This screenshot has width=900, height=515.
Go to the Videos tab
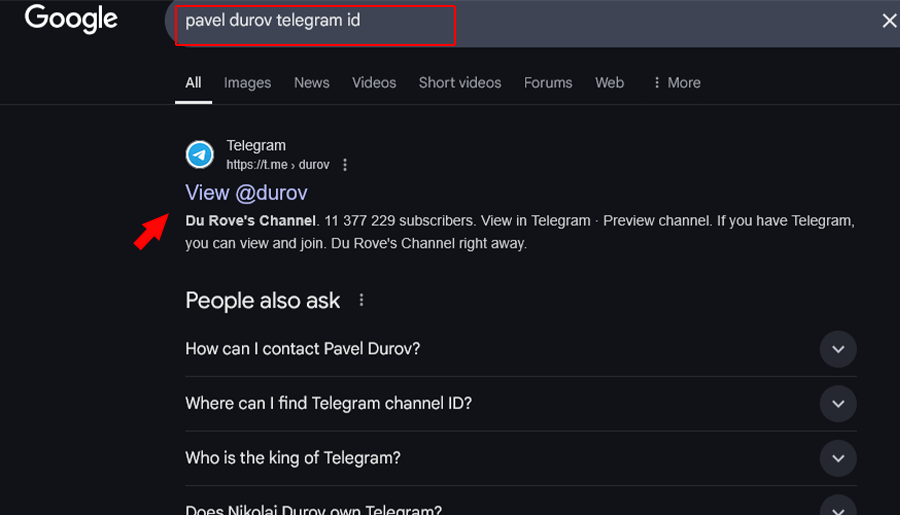pyautogui.click(x=374, y=83)
